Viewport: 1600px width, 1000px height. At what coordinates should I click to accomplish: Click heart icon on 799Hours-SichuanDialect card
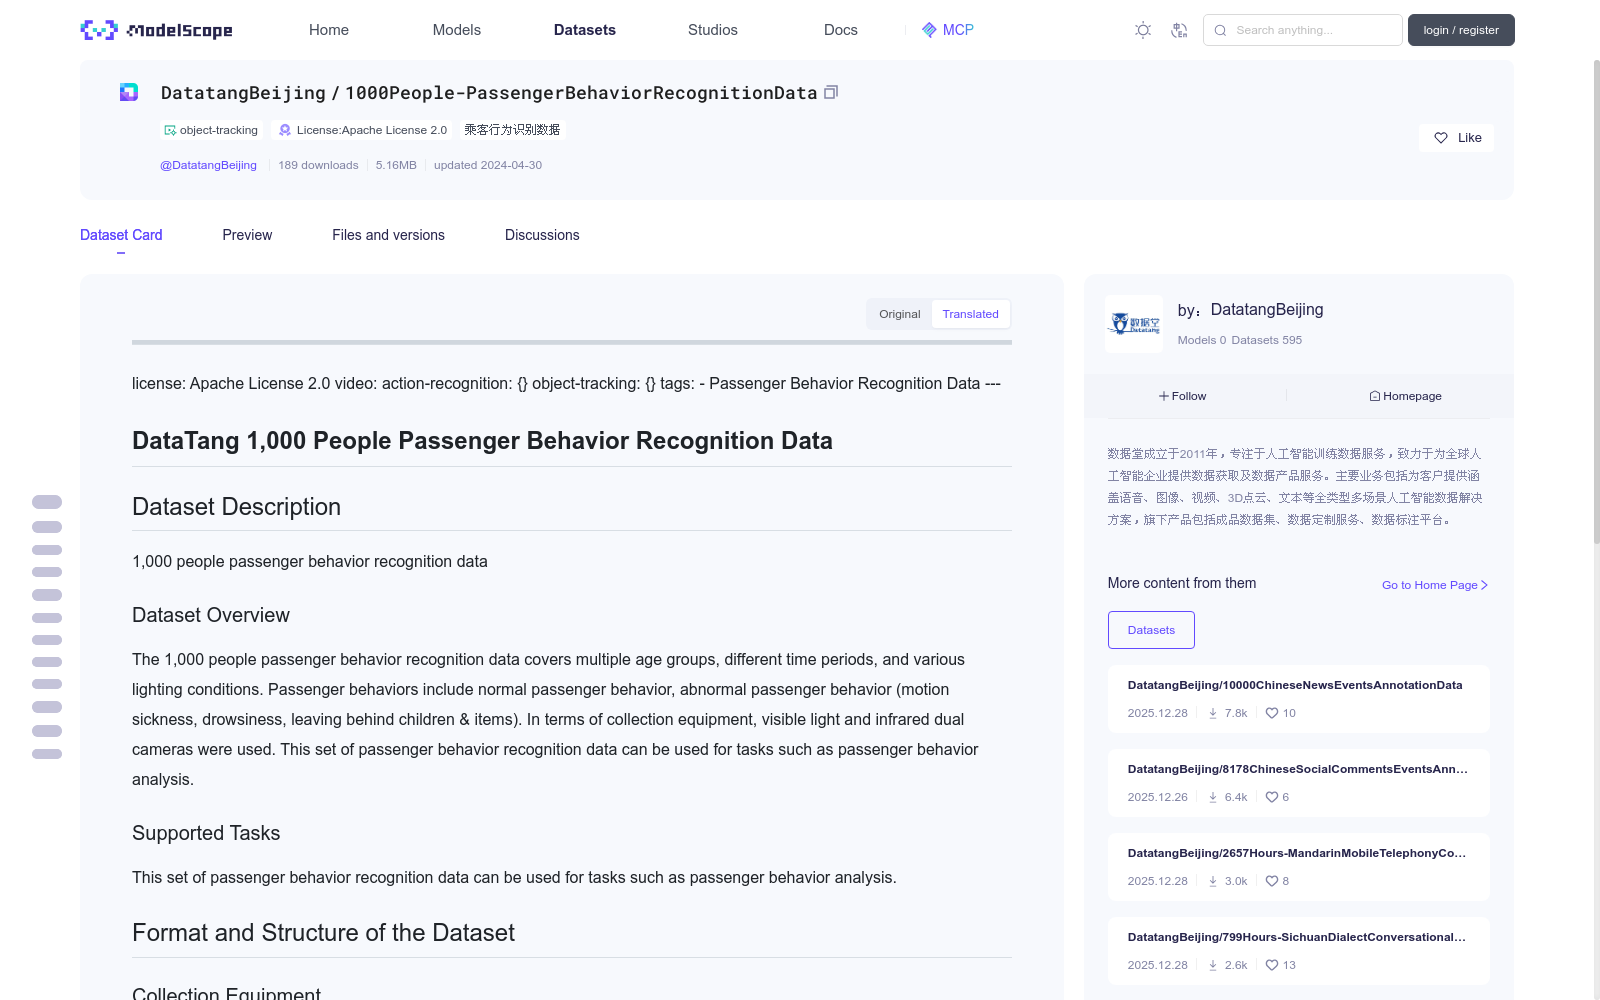pos(1272,965)
